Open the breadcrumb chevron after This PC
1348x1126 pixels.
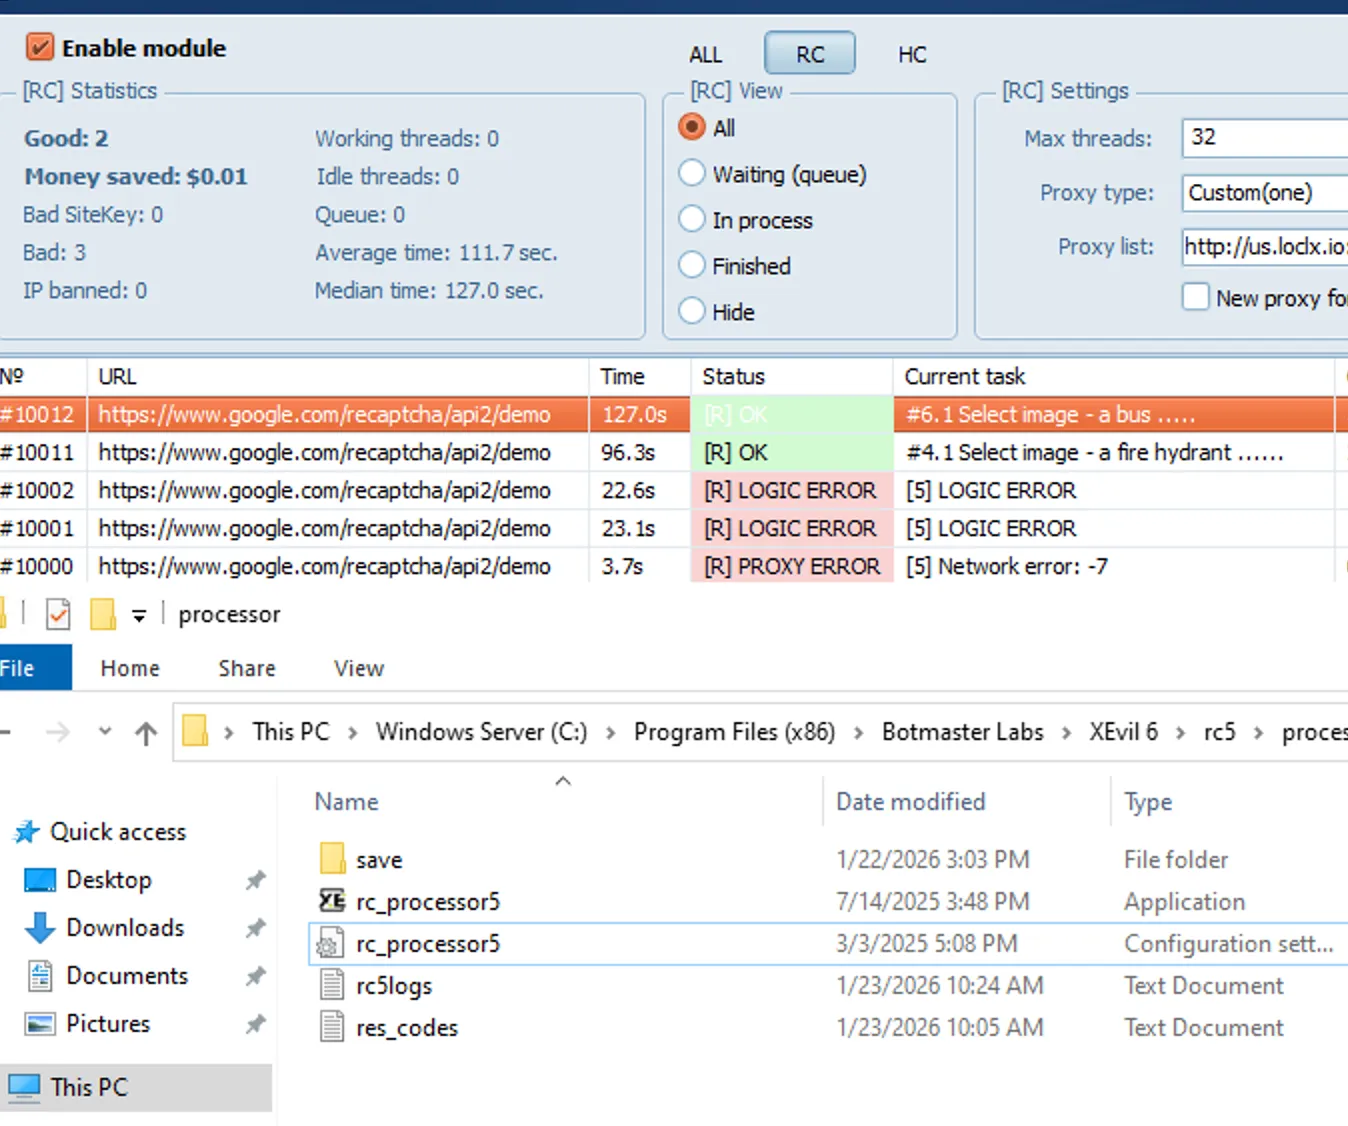tap(352, 731)
